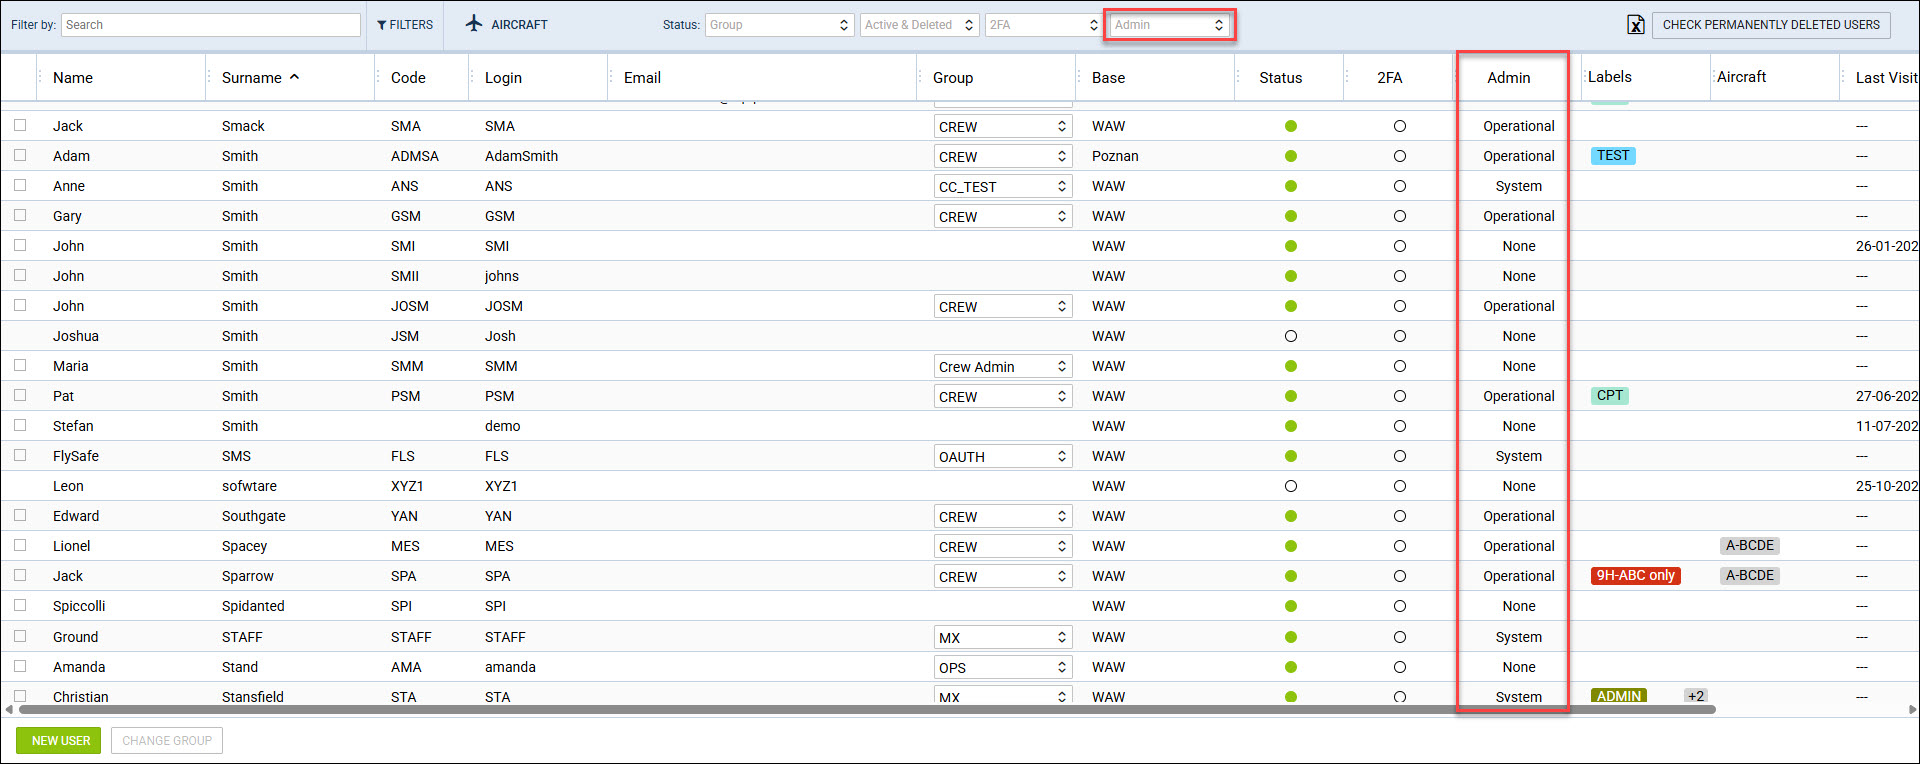Open CC_TEST group dropdown for Anne Smith
This screenshot has height=764, width=1920.
coord(1003,187)
